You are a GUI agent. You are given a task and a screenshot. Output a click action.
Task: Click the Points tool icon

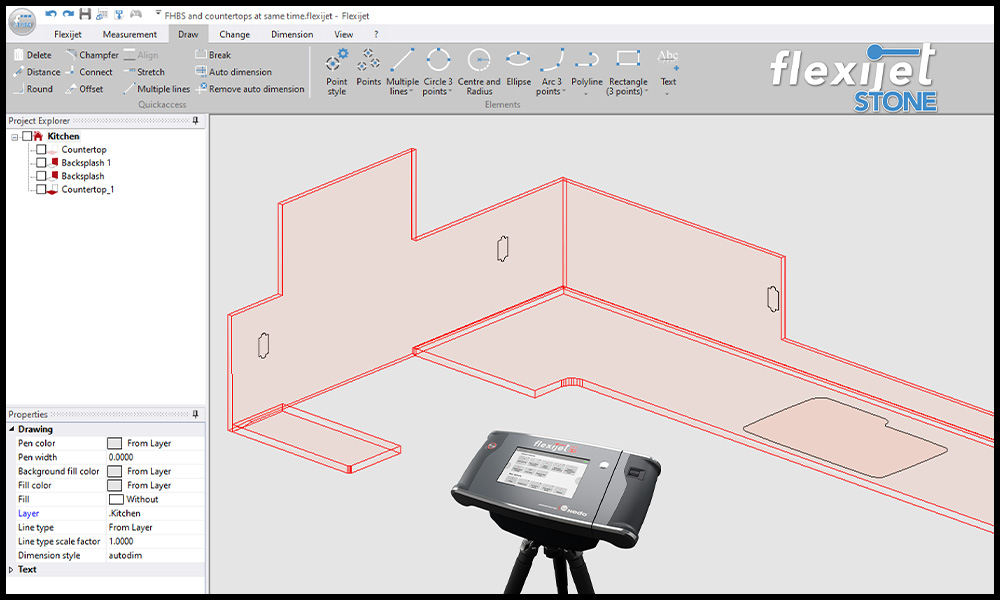369,66
